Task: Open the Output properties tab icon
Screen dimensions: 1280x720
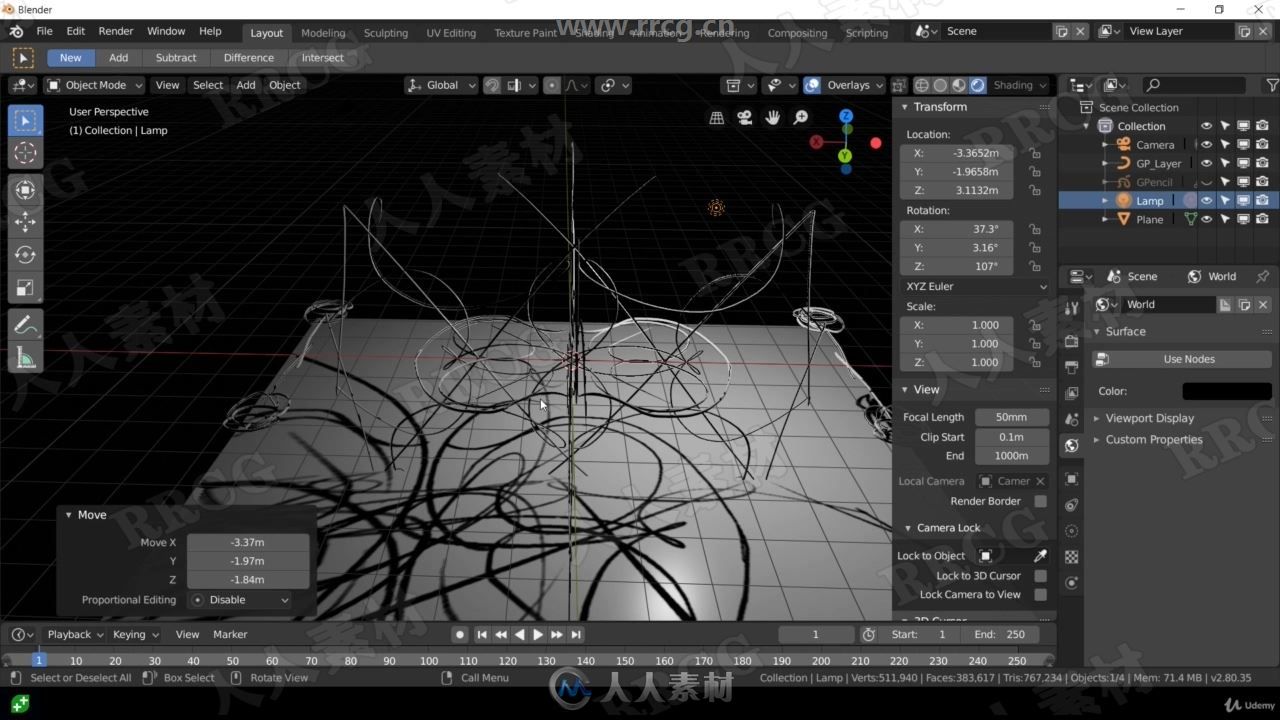Action: tap(1072, 367)
